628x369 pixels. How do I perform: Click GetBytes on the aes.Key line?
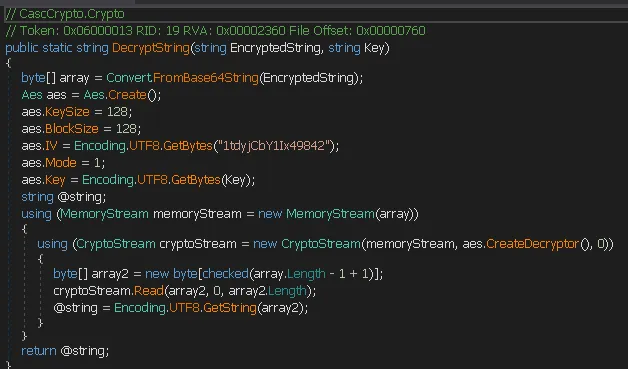click(196, 180)
